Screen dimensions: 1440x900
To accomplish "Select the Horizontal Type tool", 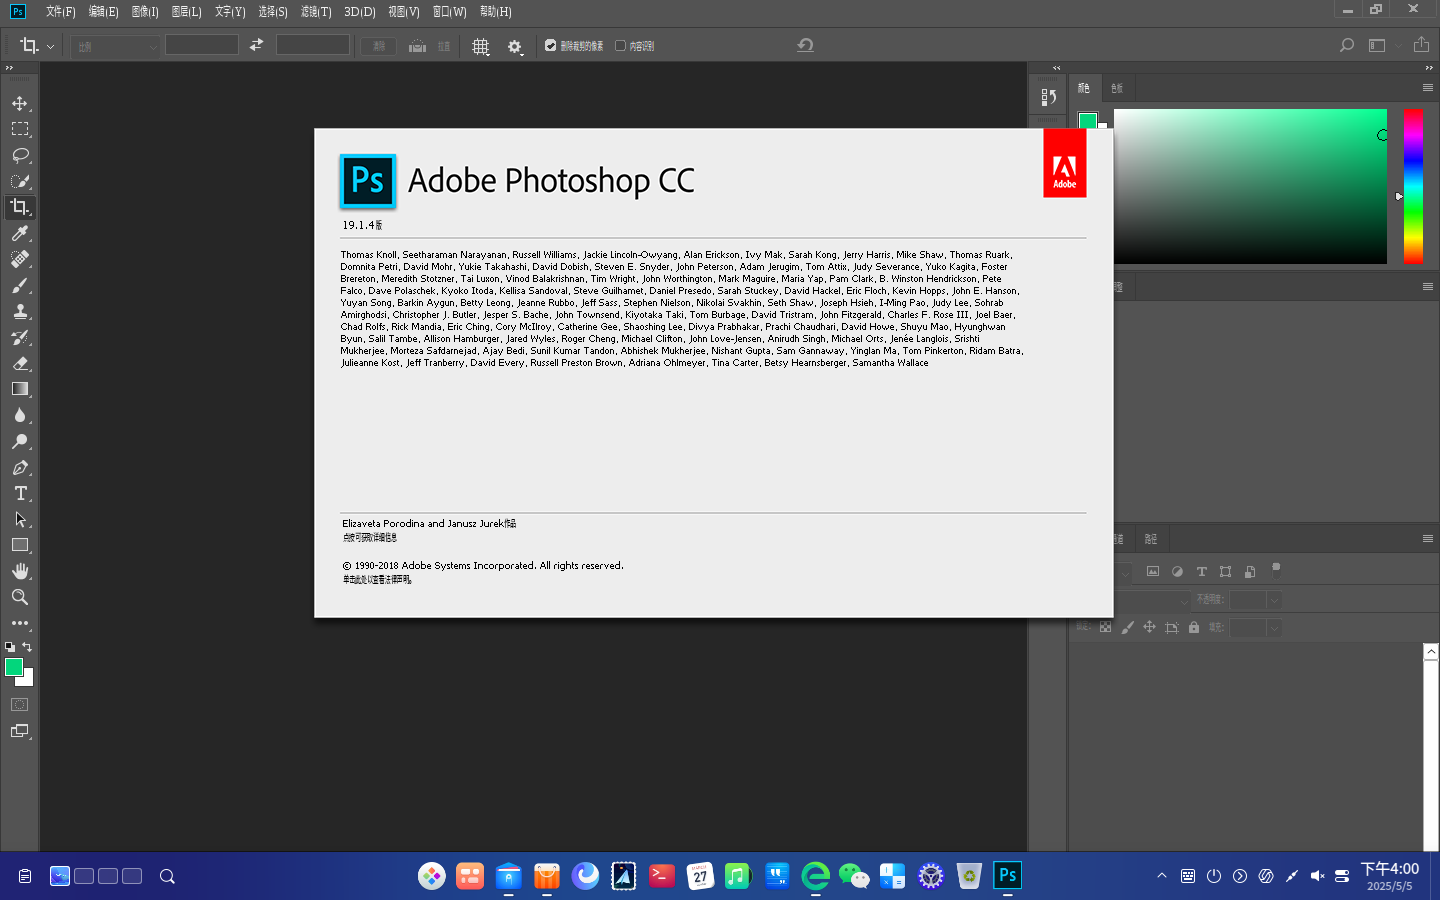I will point(20,493).
